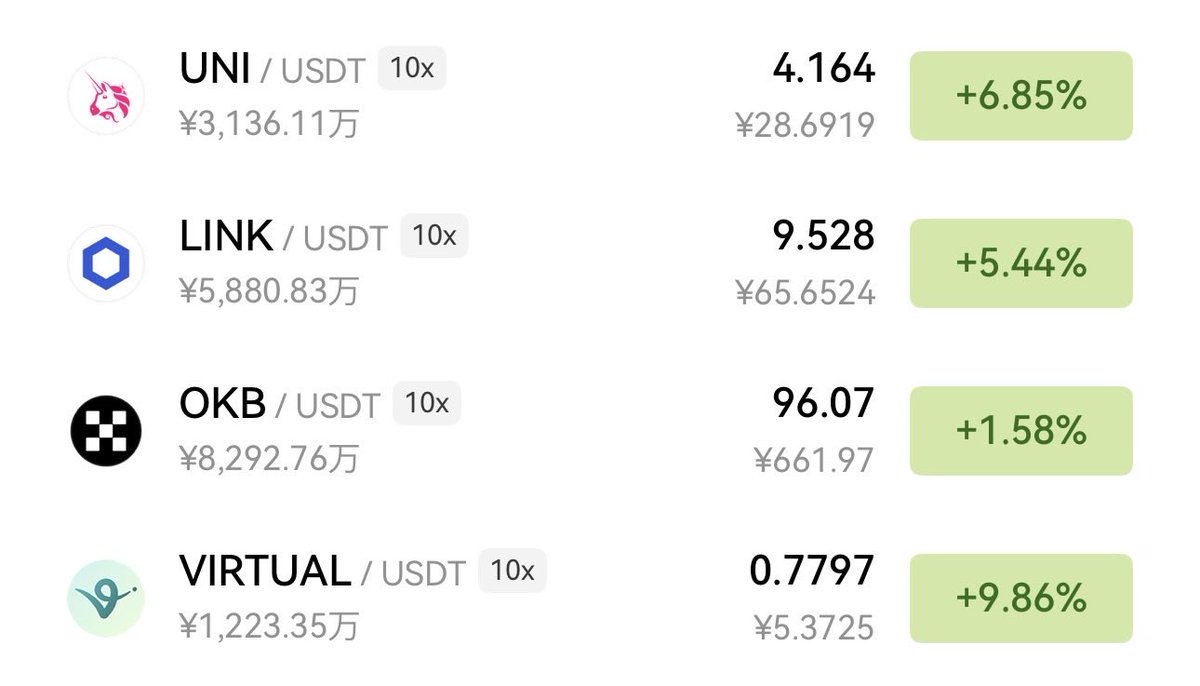Tap the 10x leverage tag beside UNI
1200x686 pixels.
411,69
